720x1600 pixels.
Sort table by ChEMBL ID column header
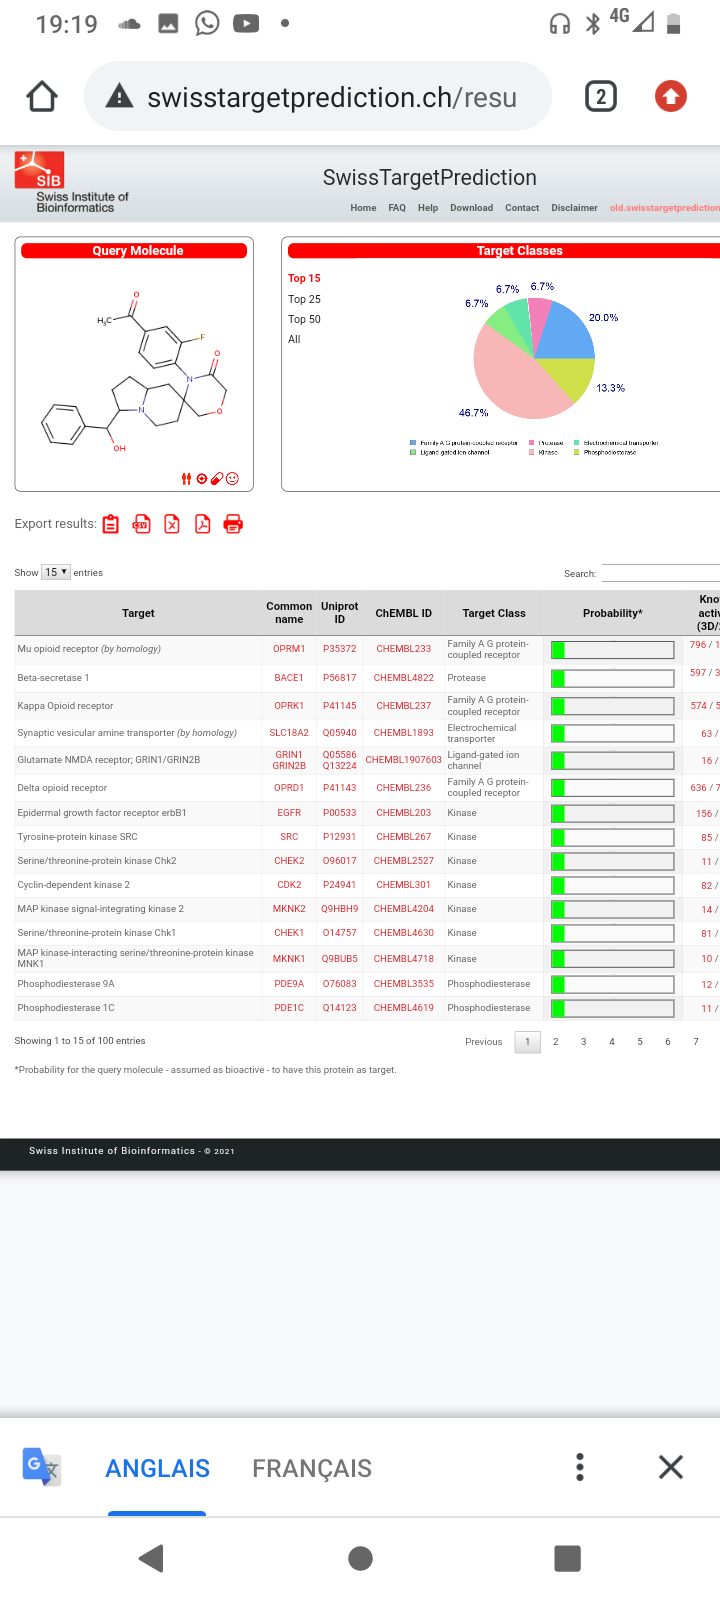coord(403,613)
